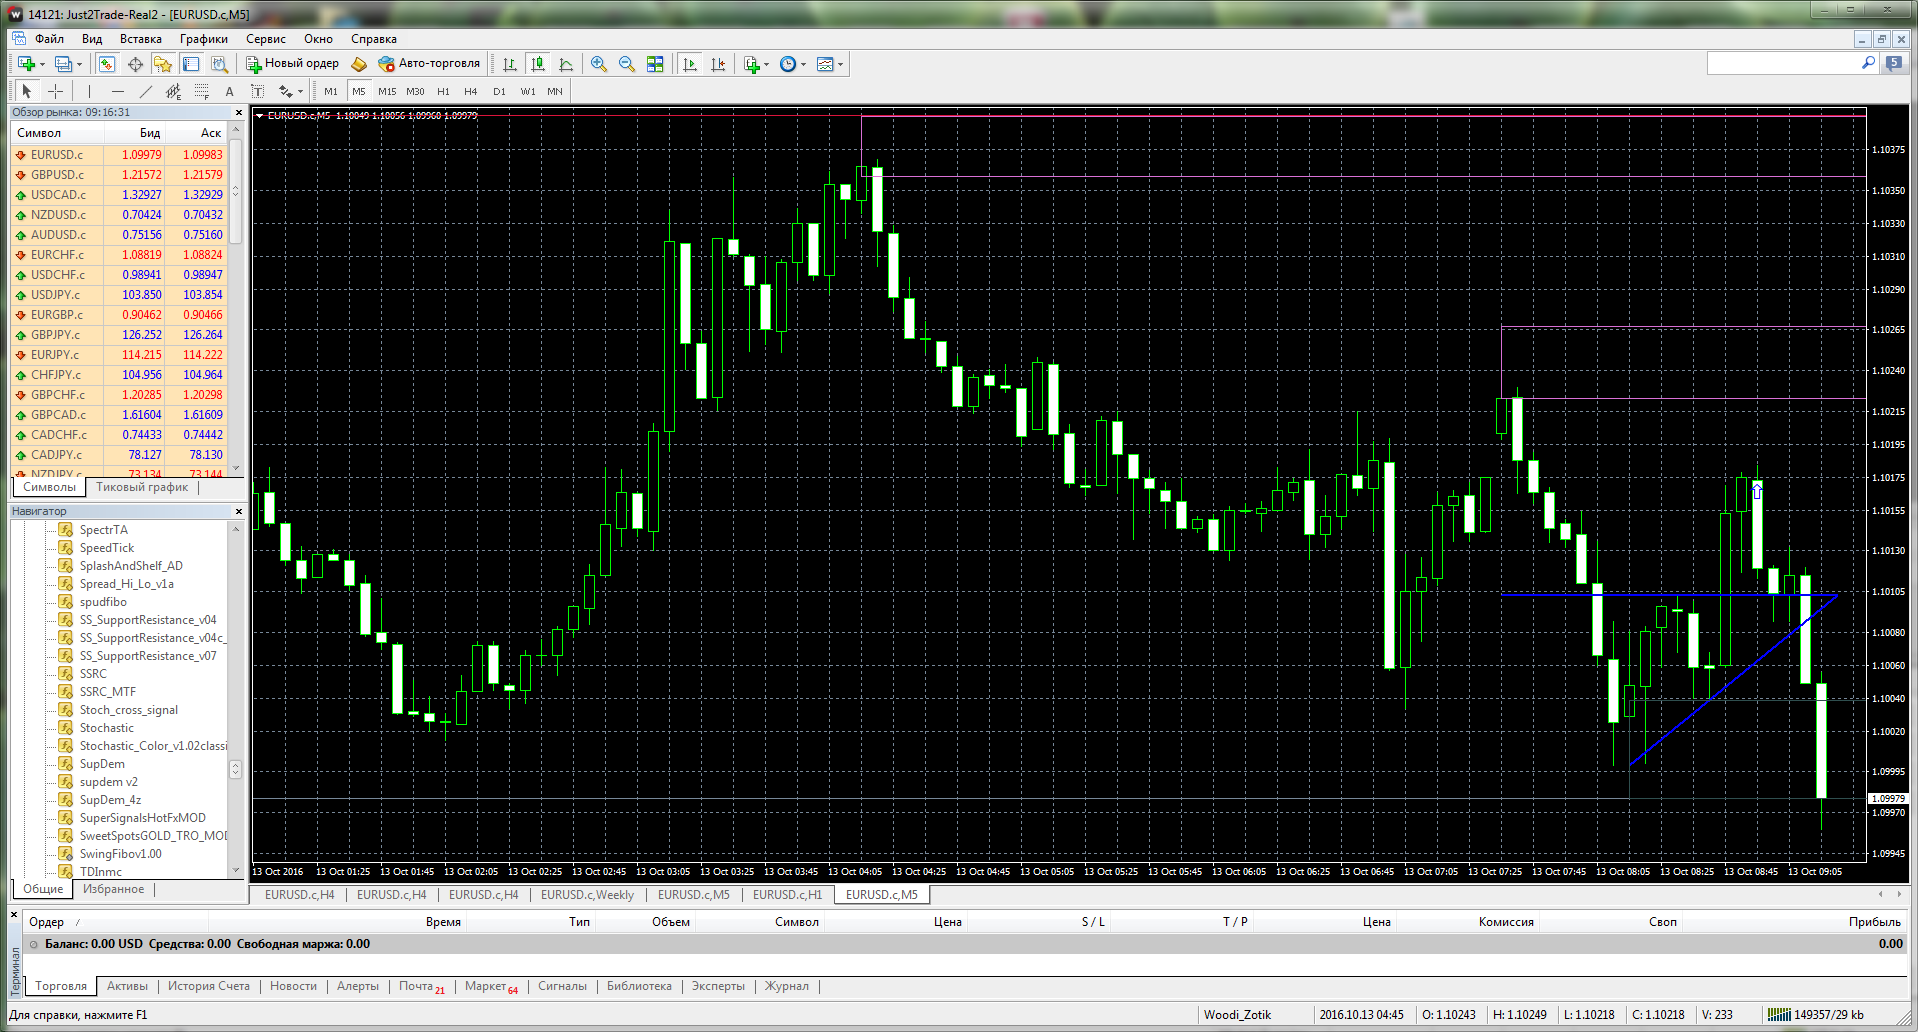Click the New Chart toolbar icon
Viewport: 1918px width, 1032px height.
click(x=26, y=64)
